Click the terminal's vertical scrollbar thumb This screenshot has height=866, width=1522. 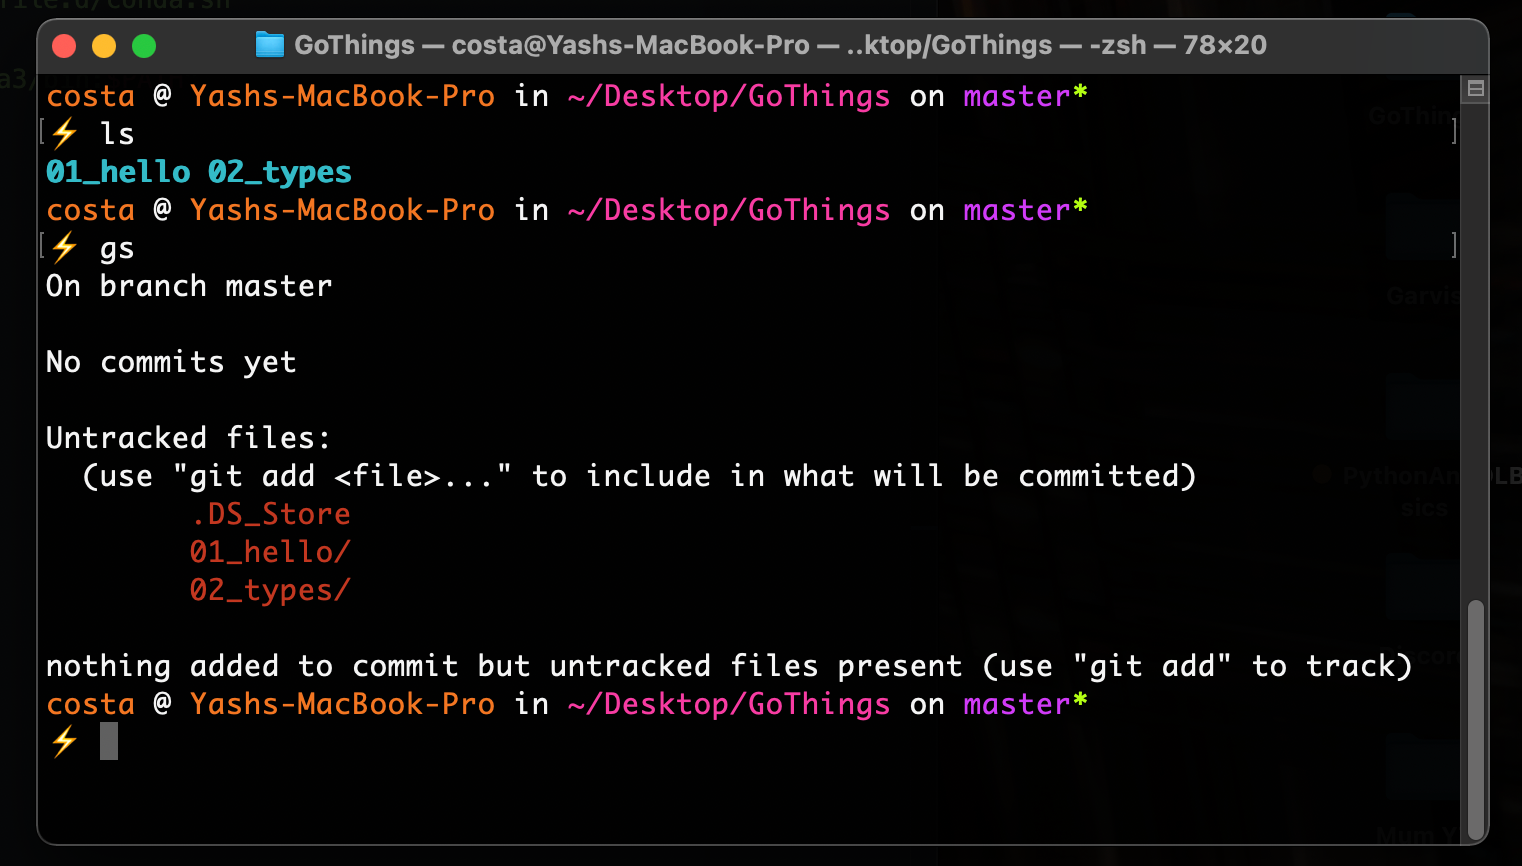pyautogui.click(x=1475, y=718)
